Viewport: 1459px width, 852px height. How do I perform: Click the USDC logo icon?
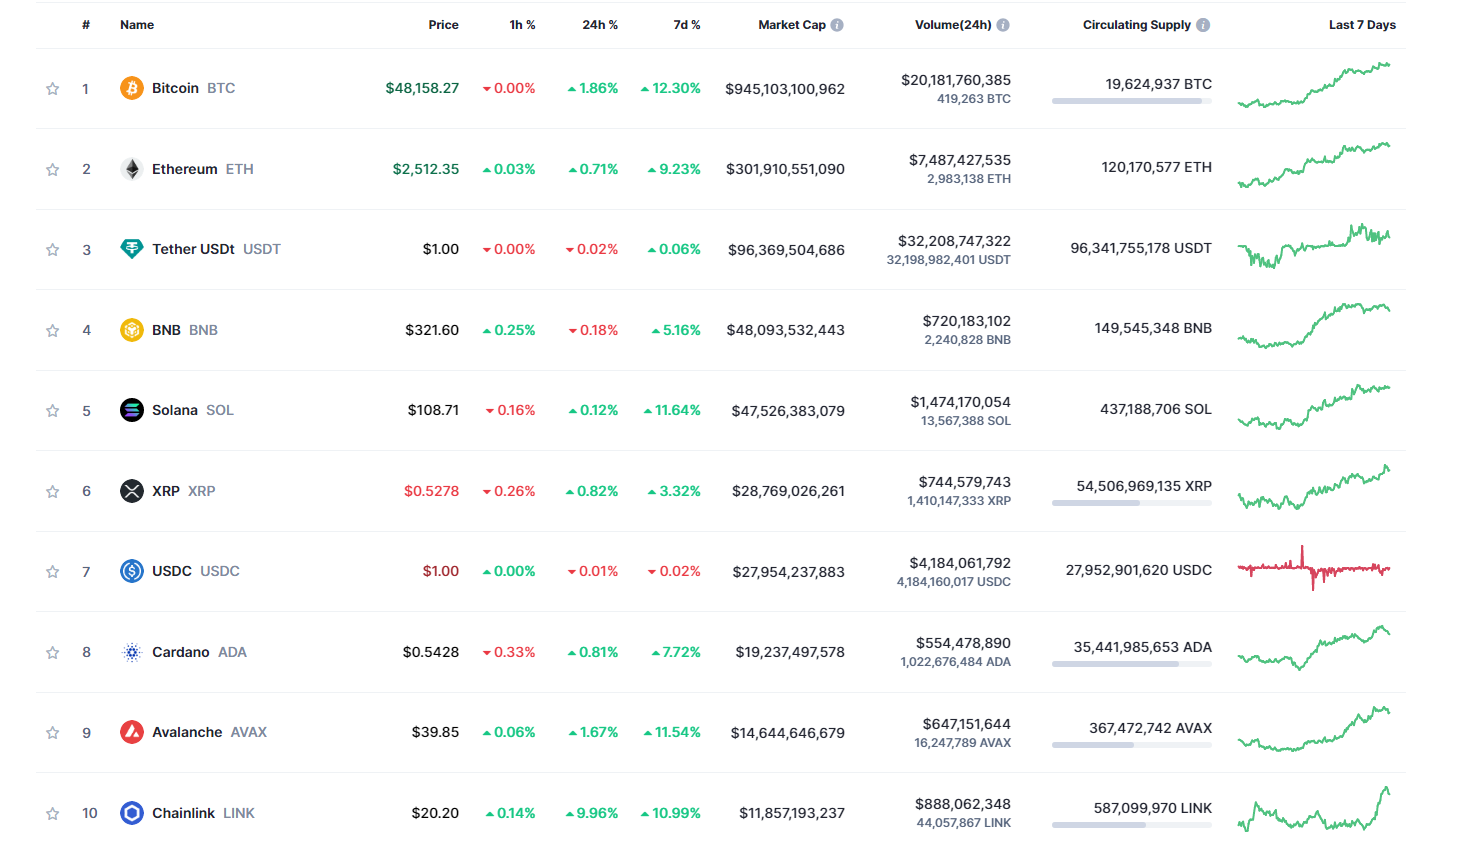[x=132, y=571]
